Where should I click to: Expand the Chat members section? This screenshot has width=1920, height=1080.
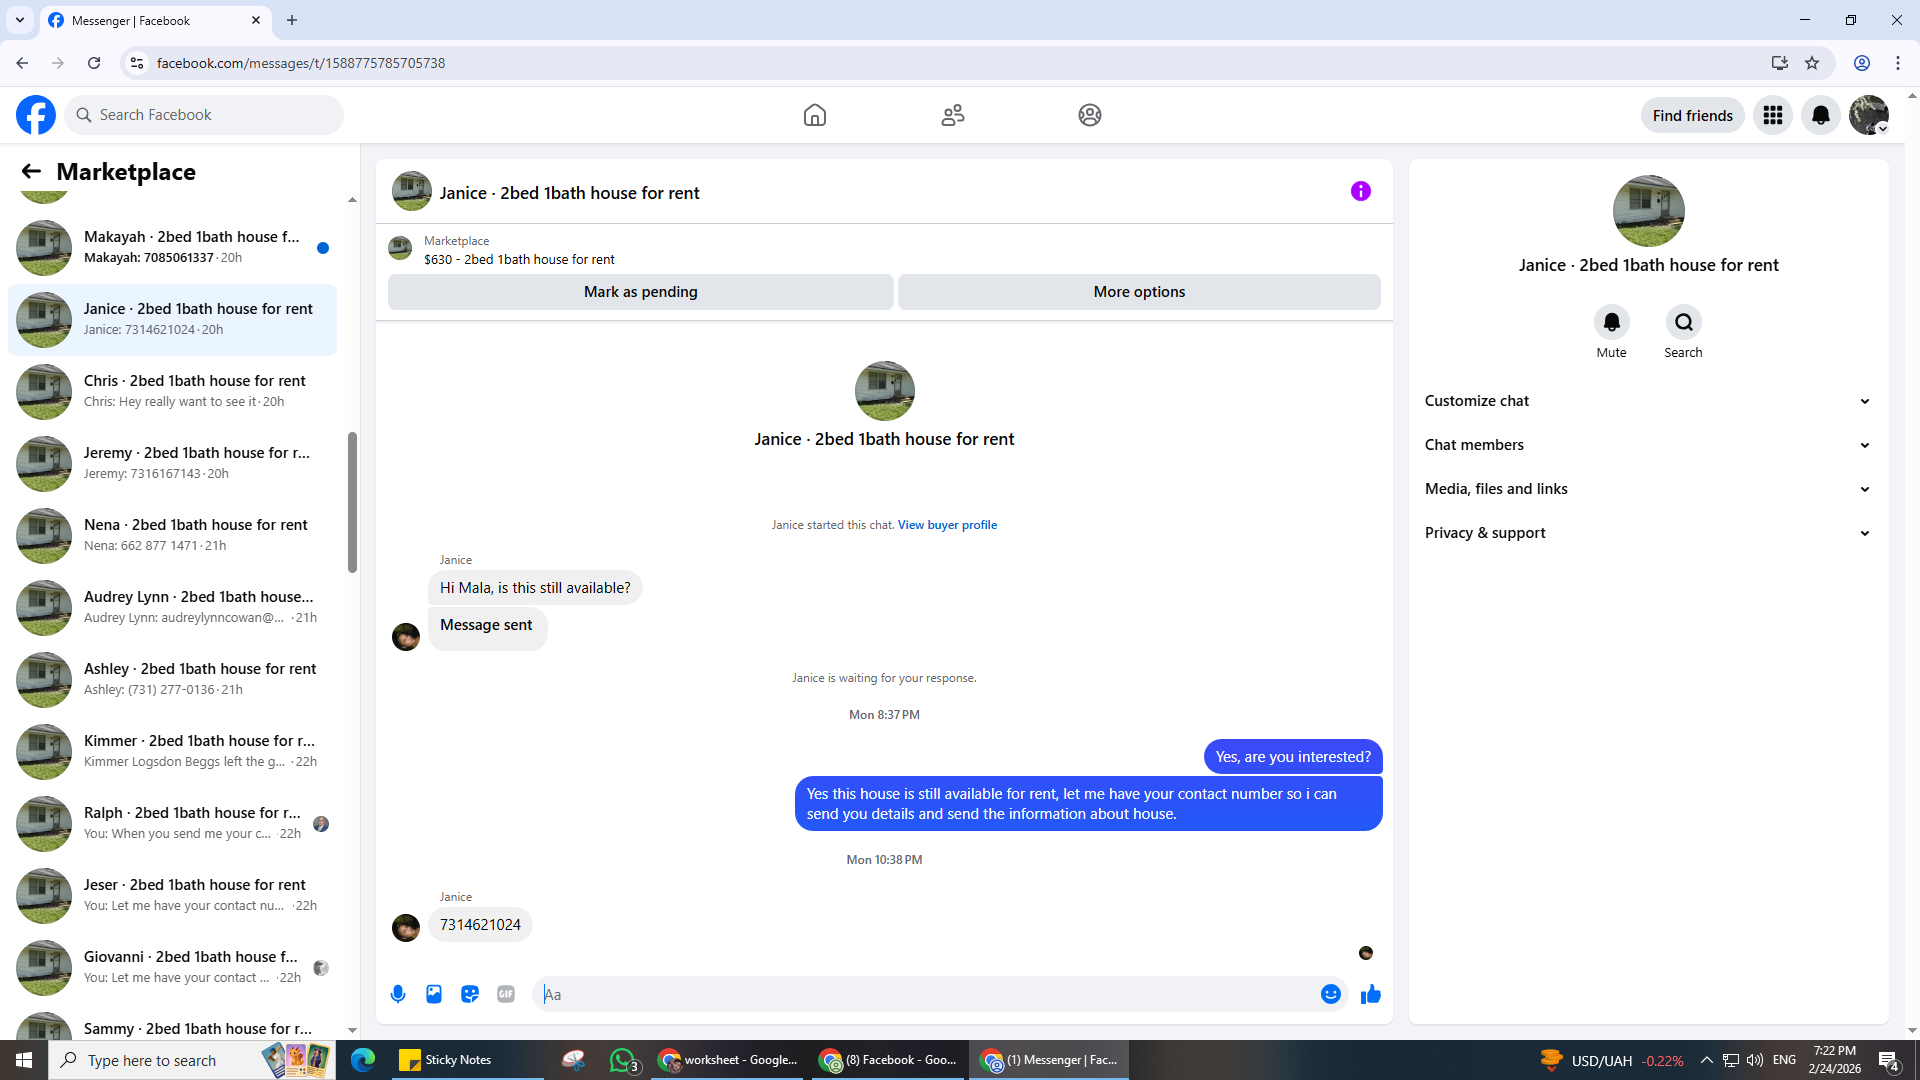[1647, 445]
